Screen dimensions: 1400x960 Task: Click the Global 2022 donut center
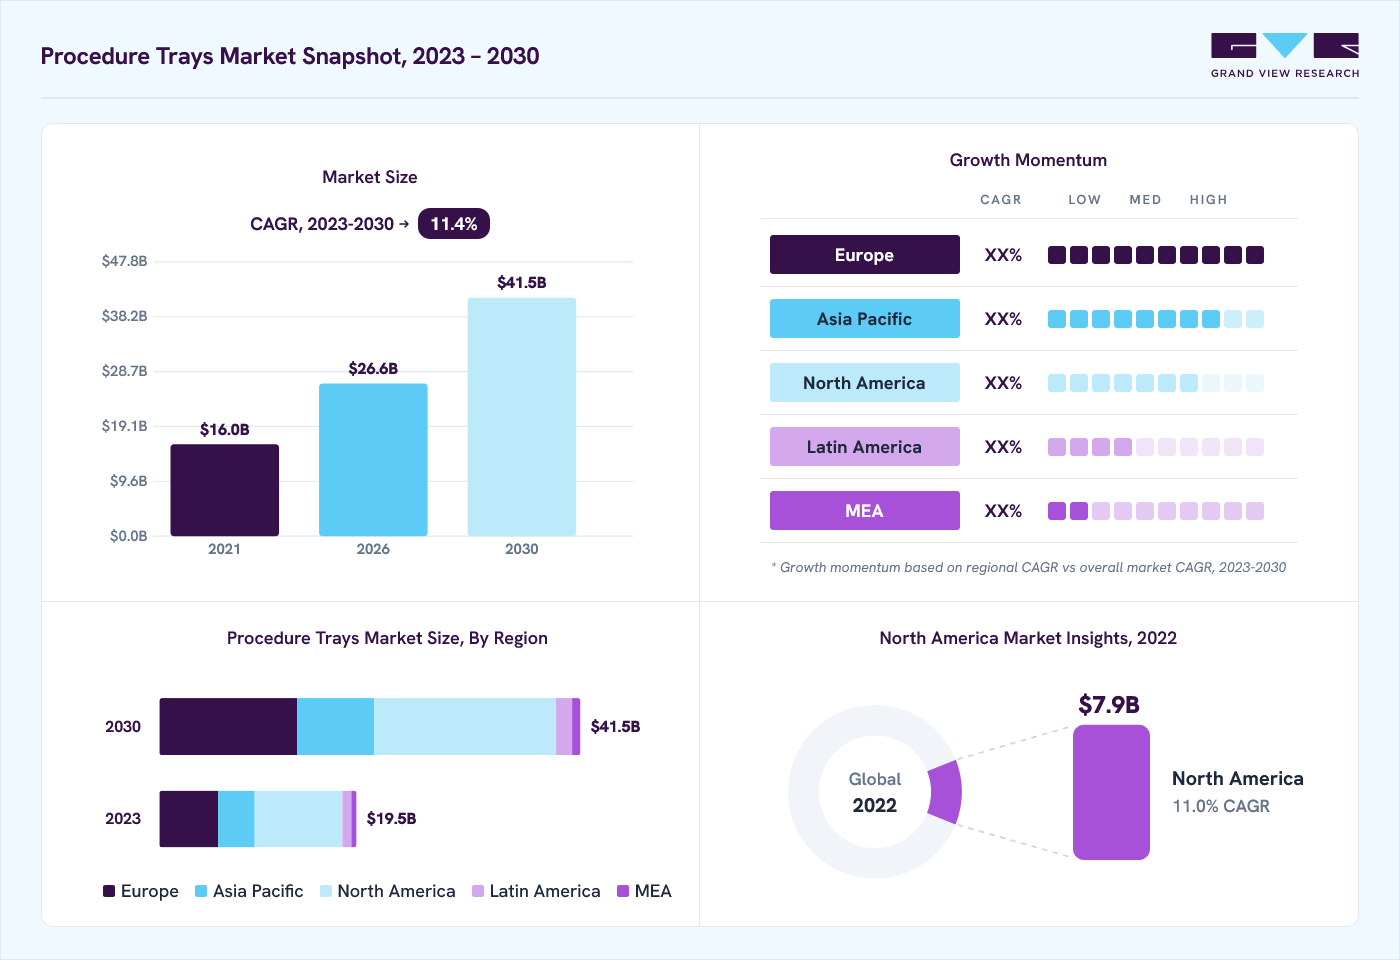click(875, 792)
